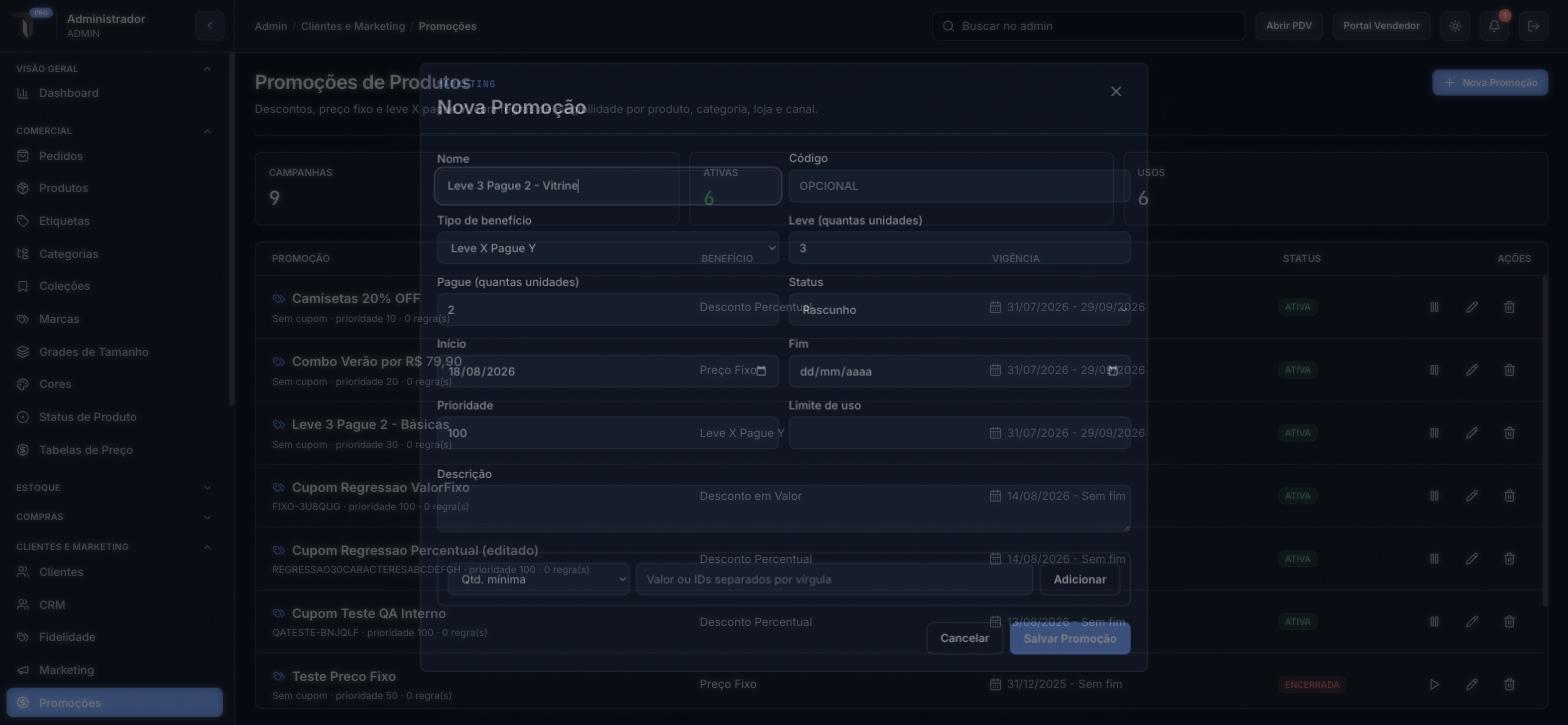Click the Adicionar rule button

pos(1080,579)
